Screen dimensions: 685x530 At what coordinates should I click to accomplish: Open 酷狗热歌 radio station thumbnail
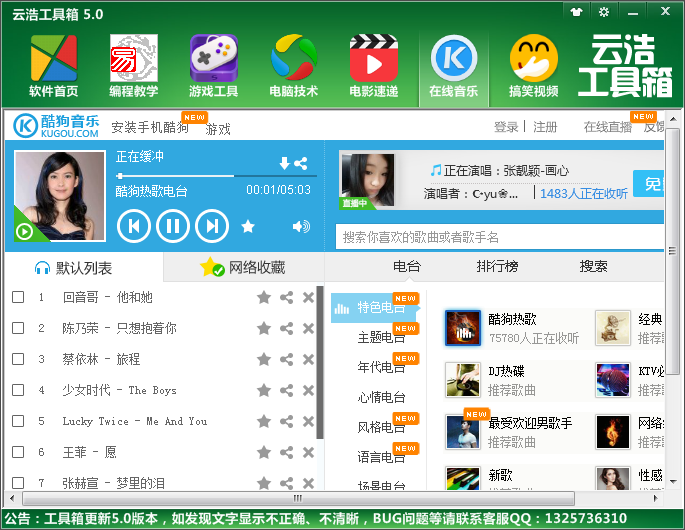tap(463, 328)
